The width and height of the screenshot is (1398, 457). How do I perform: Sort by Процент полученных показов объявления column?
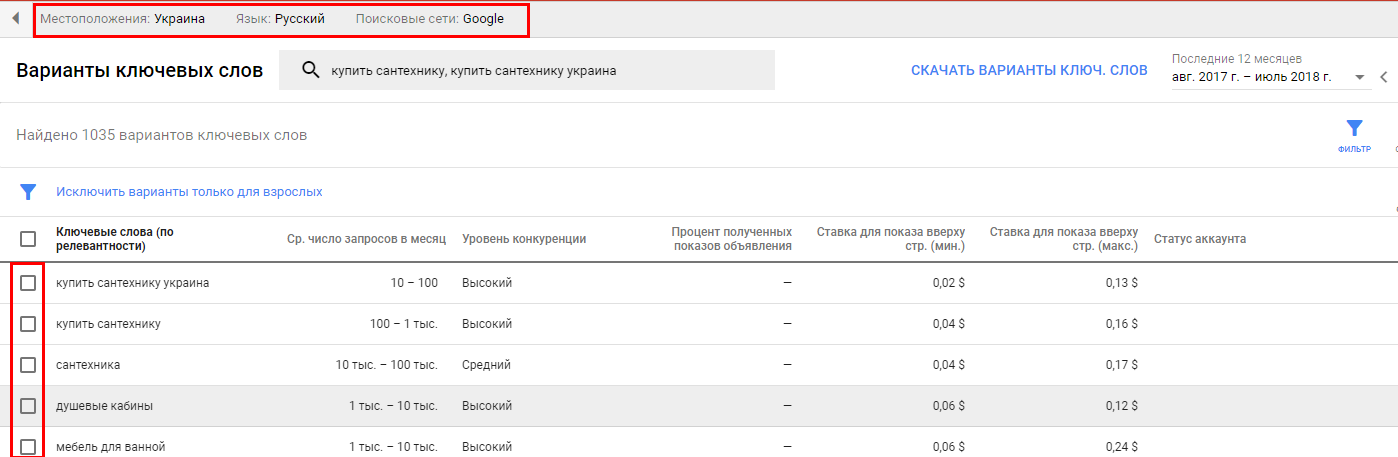pos(732,239)
